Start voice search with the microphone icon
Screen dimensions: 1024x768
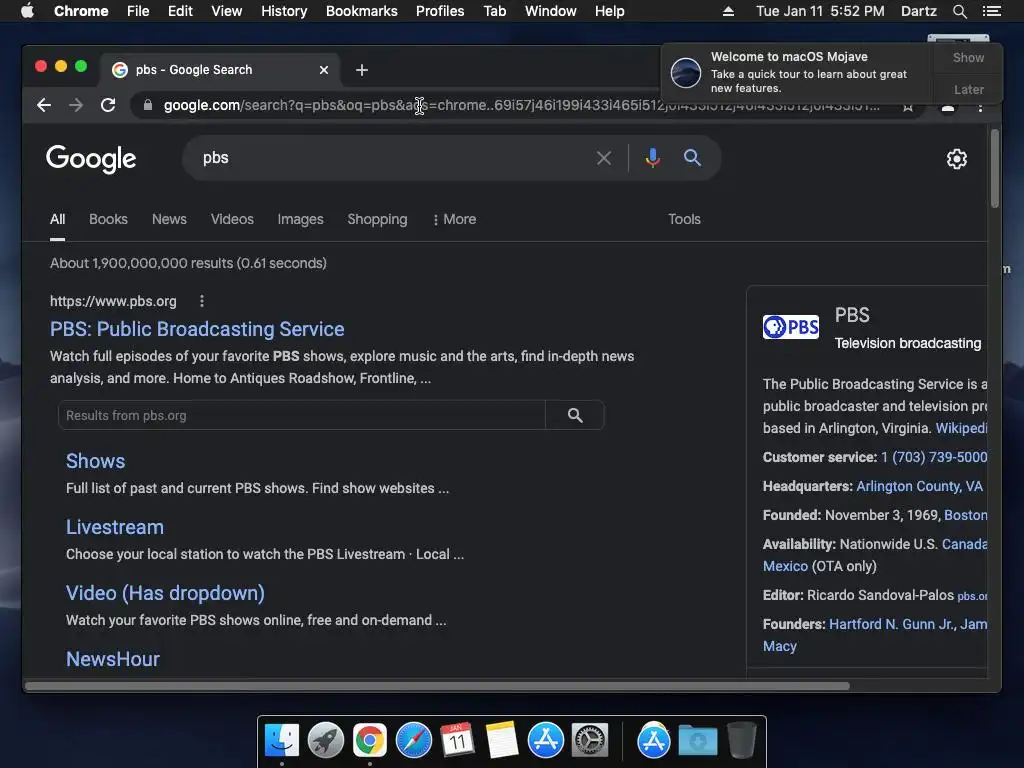click(652, 158)
